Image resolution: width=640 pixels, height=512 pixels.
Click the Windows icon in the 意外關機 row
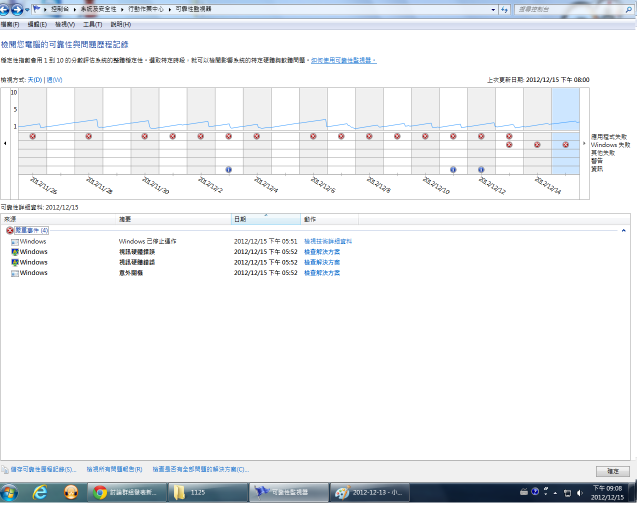(15, 274)
